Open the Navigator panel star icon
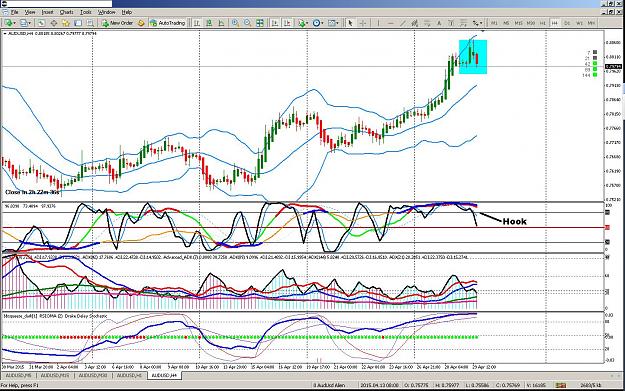This screenshot has width=625, height=391. tap(66, 23)
